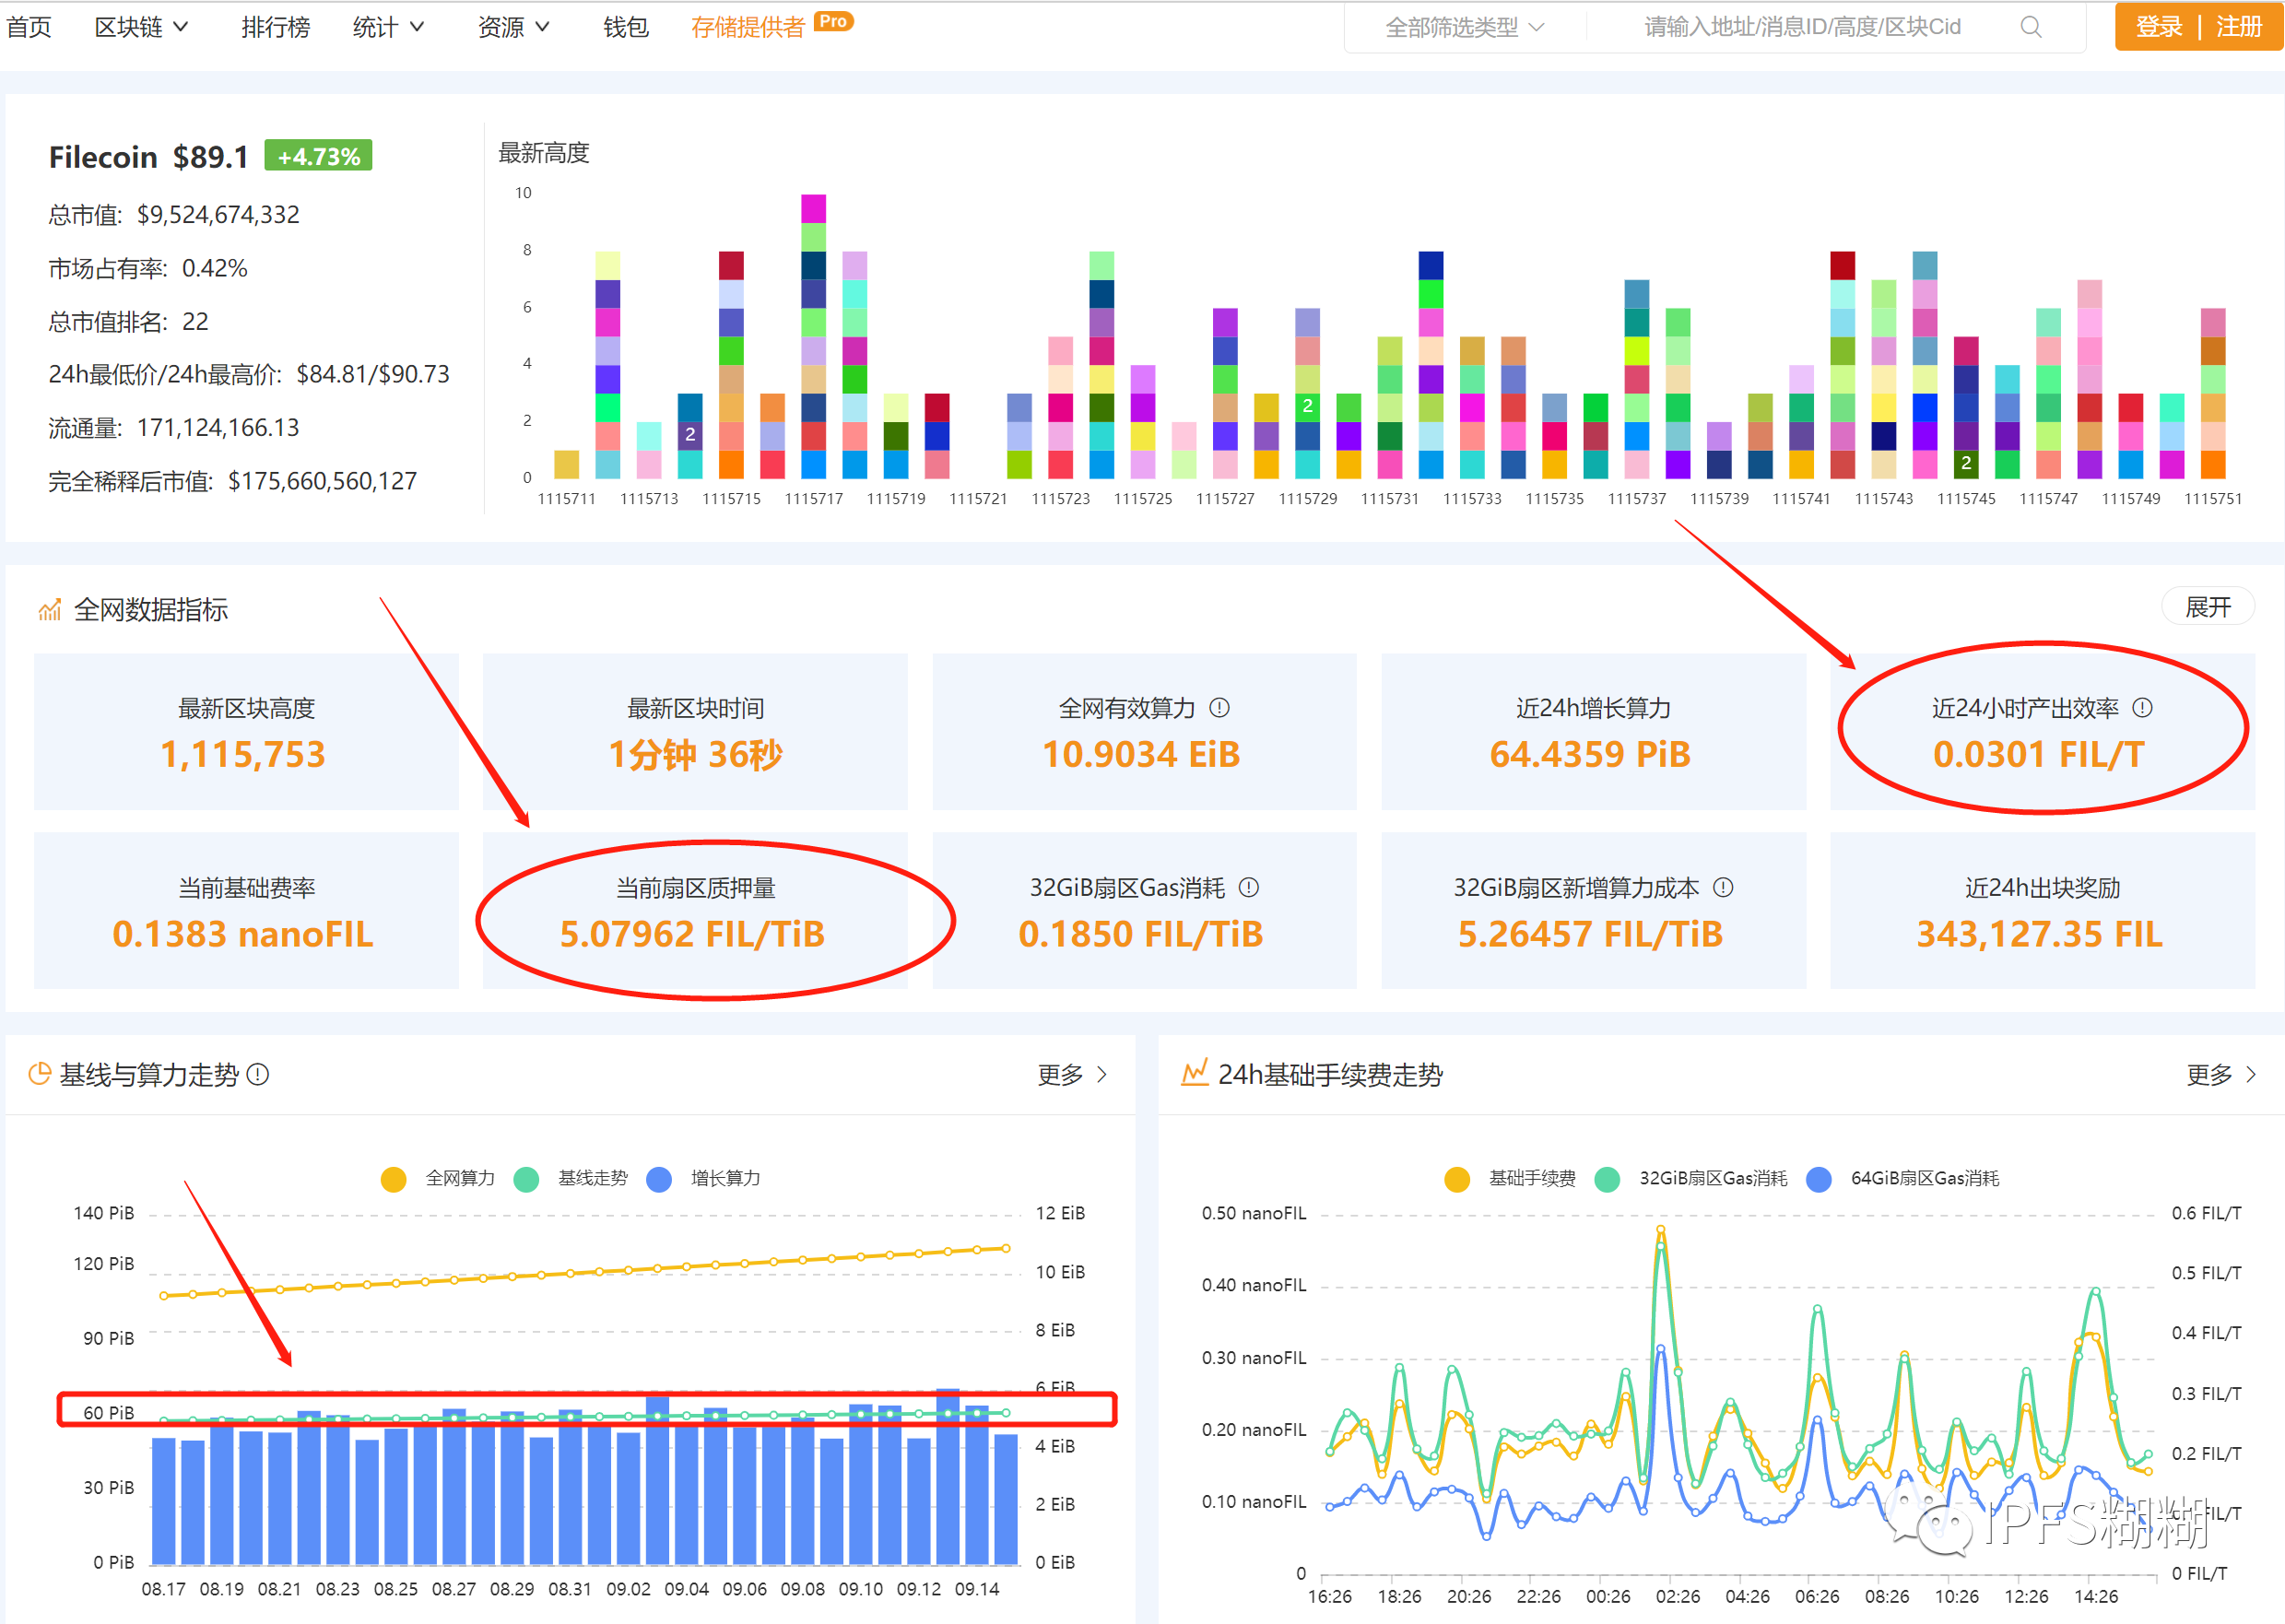The width and height of the screenshot is (2285, 1624).
Task: Go to 首页 tab
Action: [29, 27]
